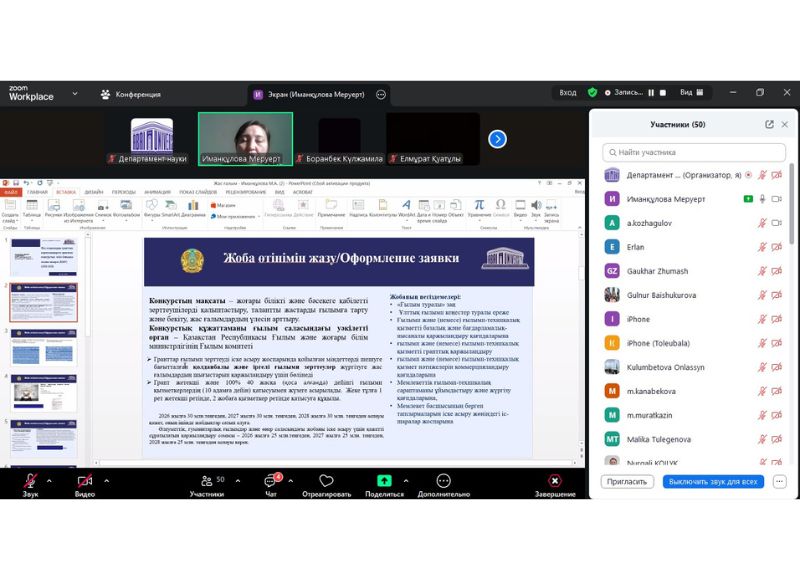Open the Чат panel
Viewport: 800px width, 580px height.
coord(270,482)
